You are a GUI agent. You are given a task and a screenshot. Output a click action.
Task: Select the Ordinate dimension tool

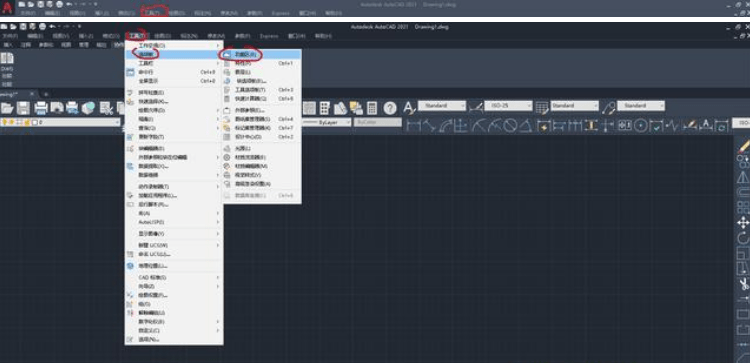(461, 126)
